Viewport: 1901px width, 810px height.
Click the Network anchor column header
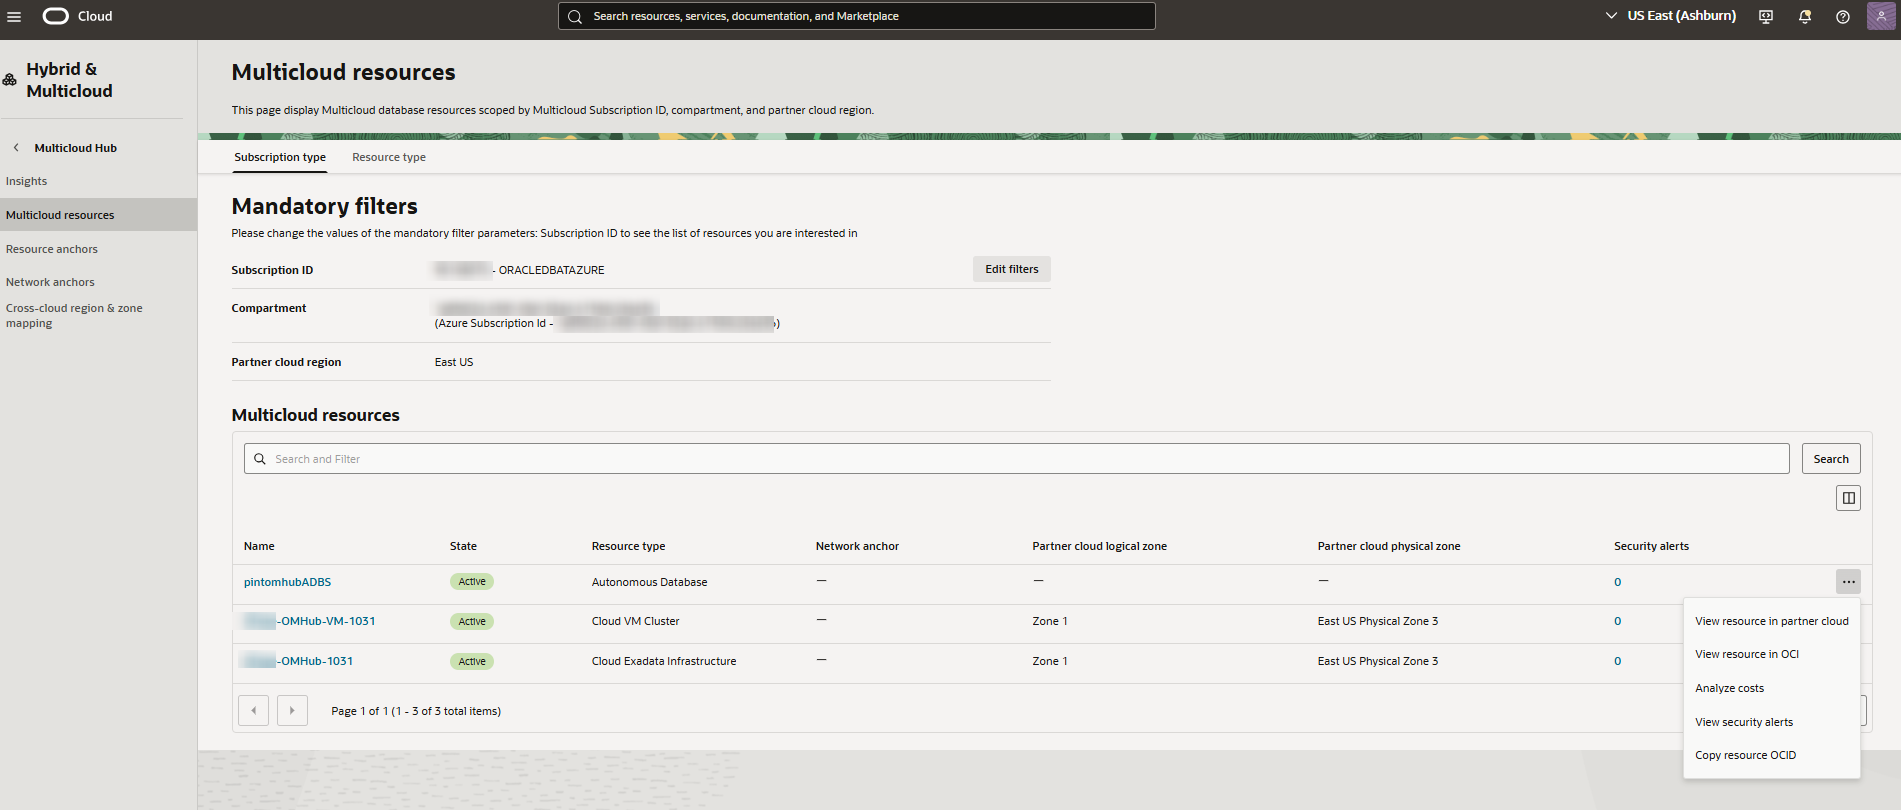(x=857, y=546)
